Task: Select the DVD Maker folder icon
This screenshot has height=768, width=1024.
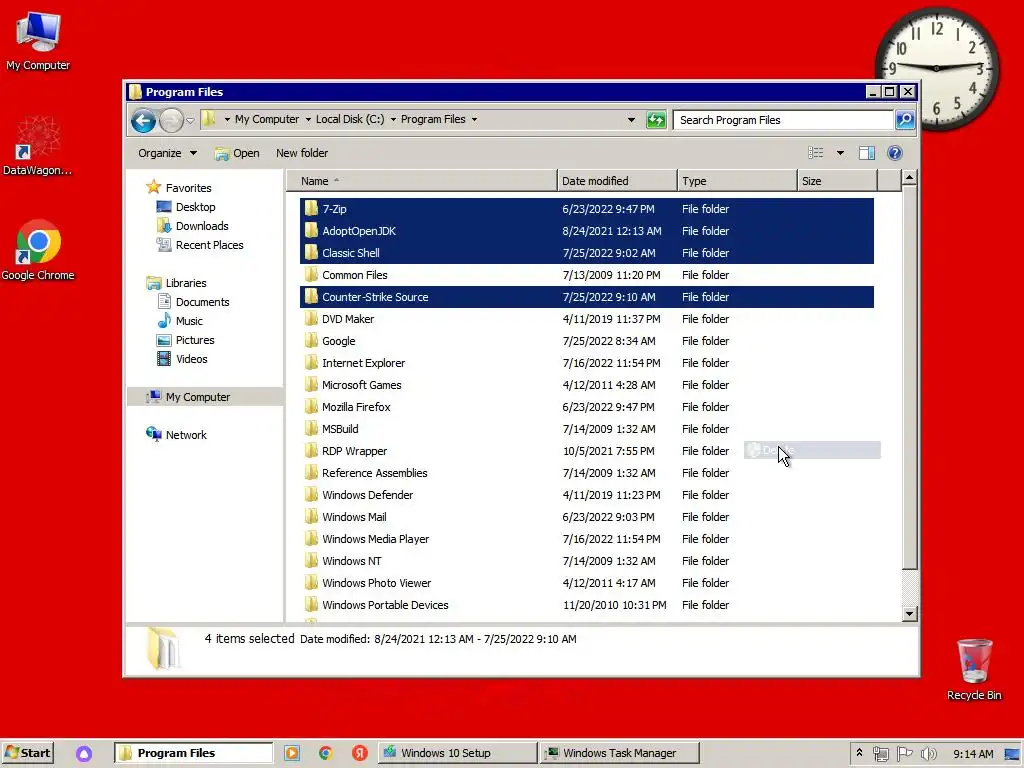Action: pos(312,319)
